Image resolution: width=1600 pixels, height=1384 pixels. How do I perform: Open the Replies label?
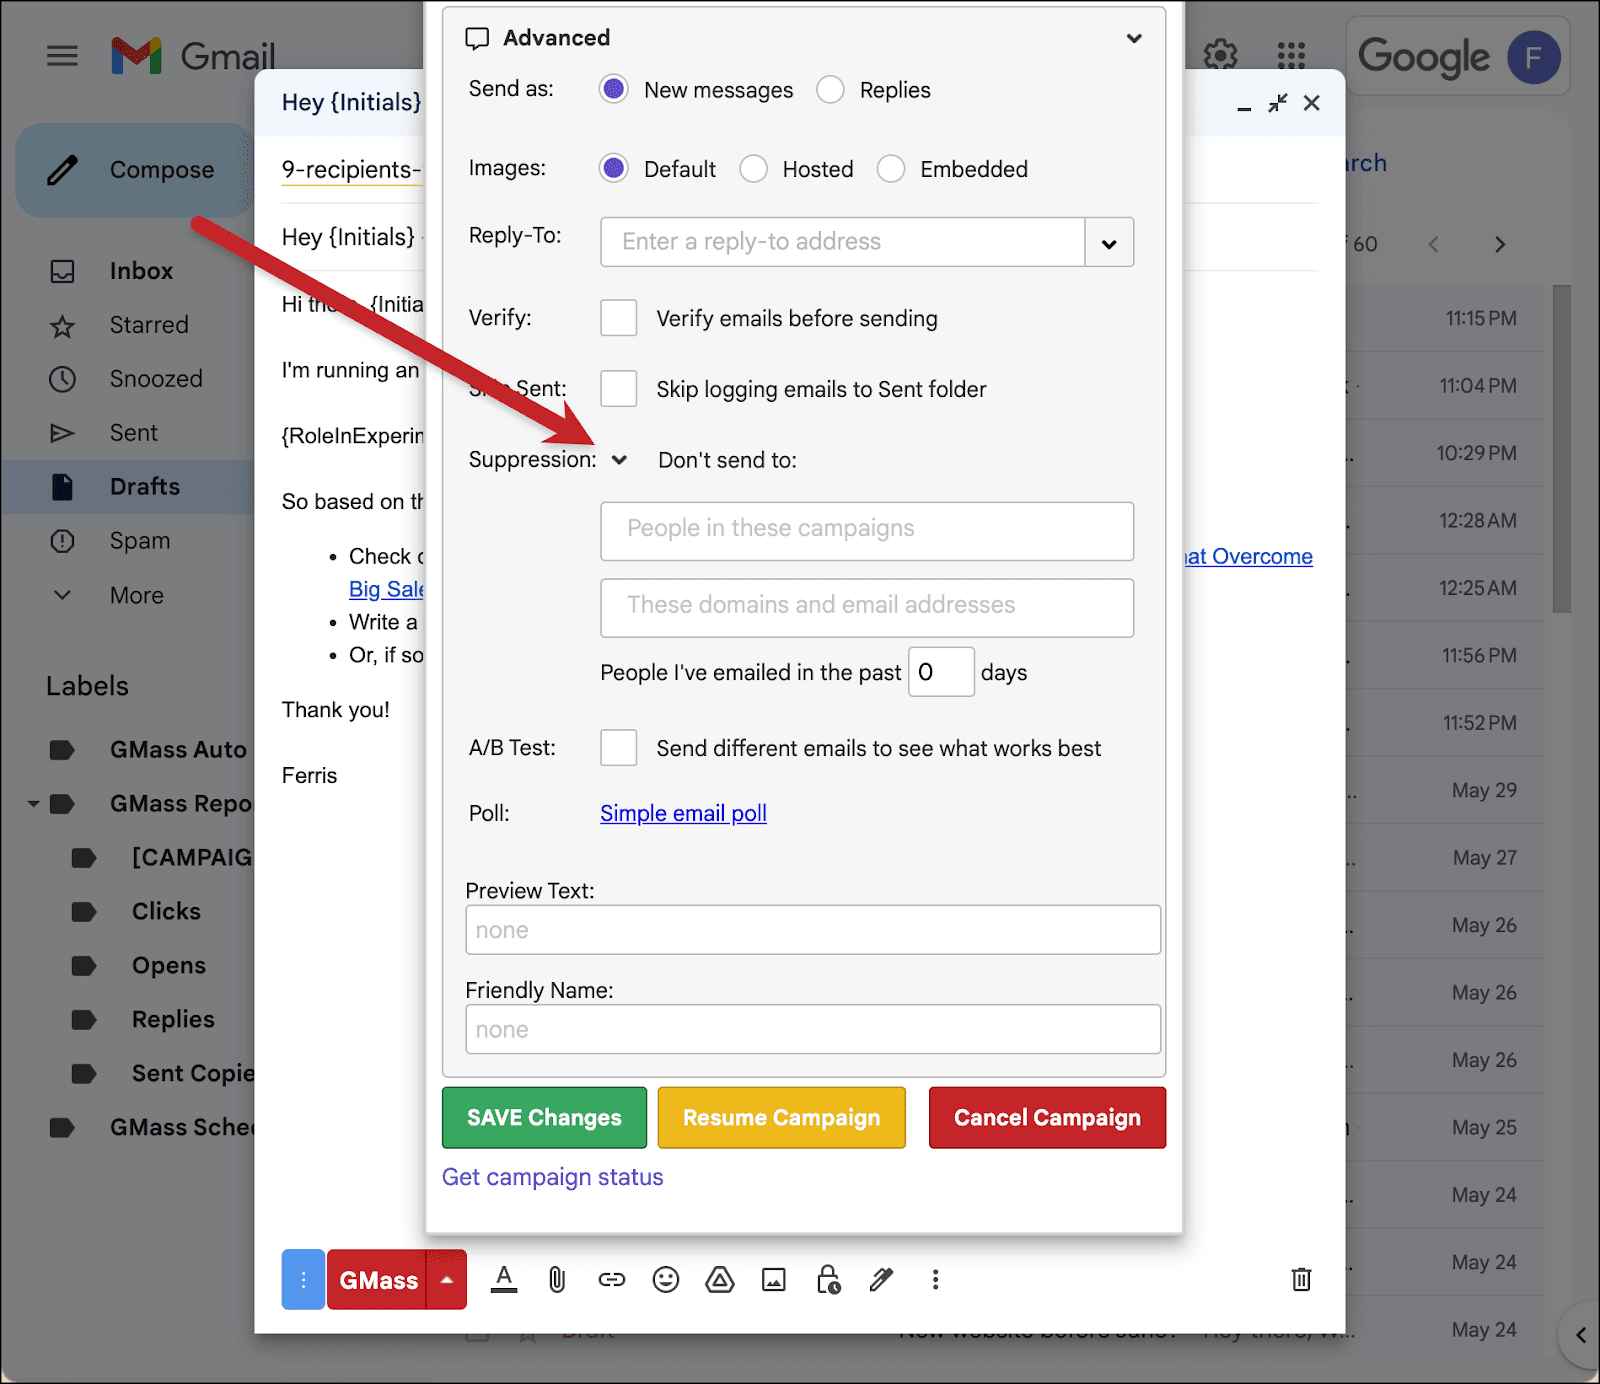(x=173, y=1019)
